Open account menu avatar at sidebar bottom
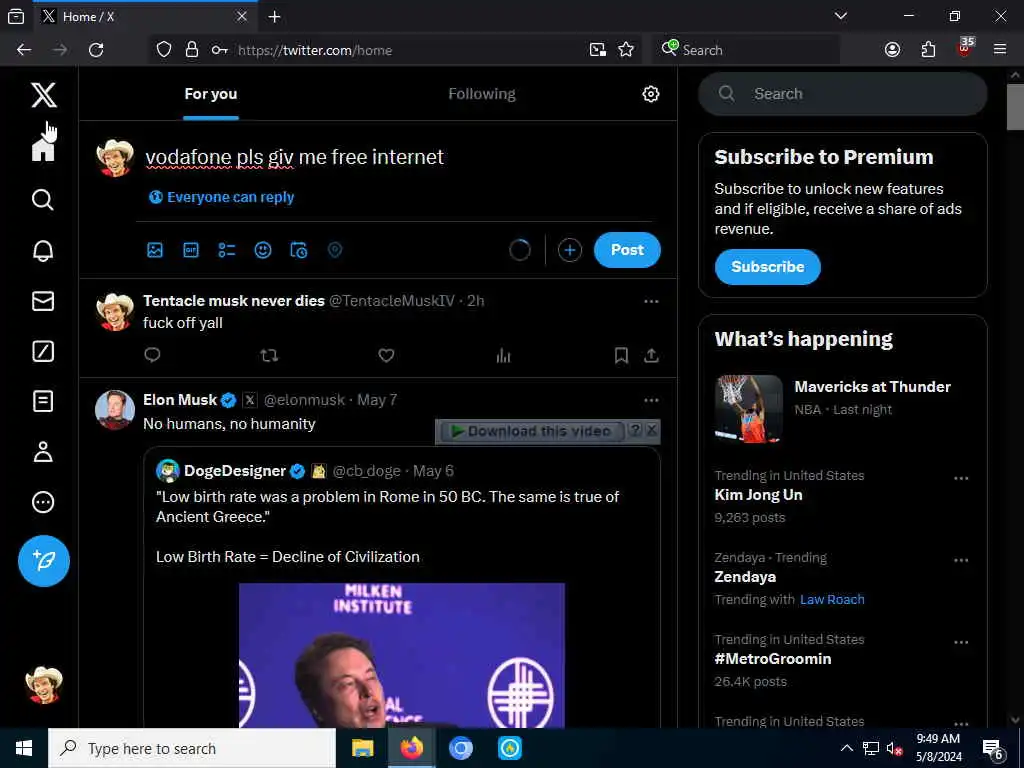The image size is (1024, 768). 44,685
